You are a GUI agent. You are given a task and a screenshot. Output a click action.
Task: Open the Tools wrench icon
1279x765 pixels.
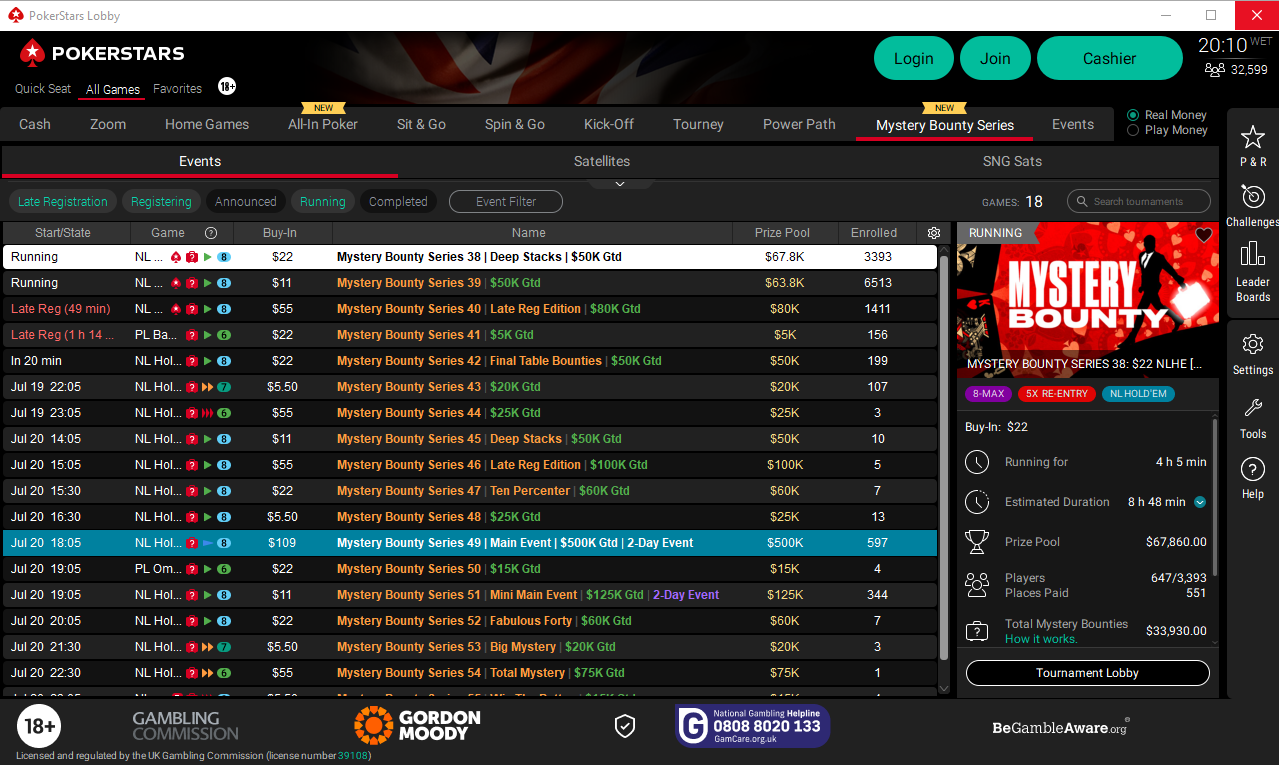pos(1252,408)
